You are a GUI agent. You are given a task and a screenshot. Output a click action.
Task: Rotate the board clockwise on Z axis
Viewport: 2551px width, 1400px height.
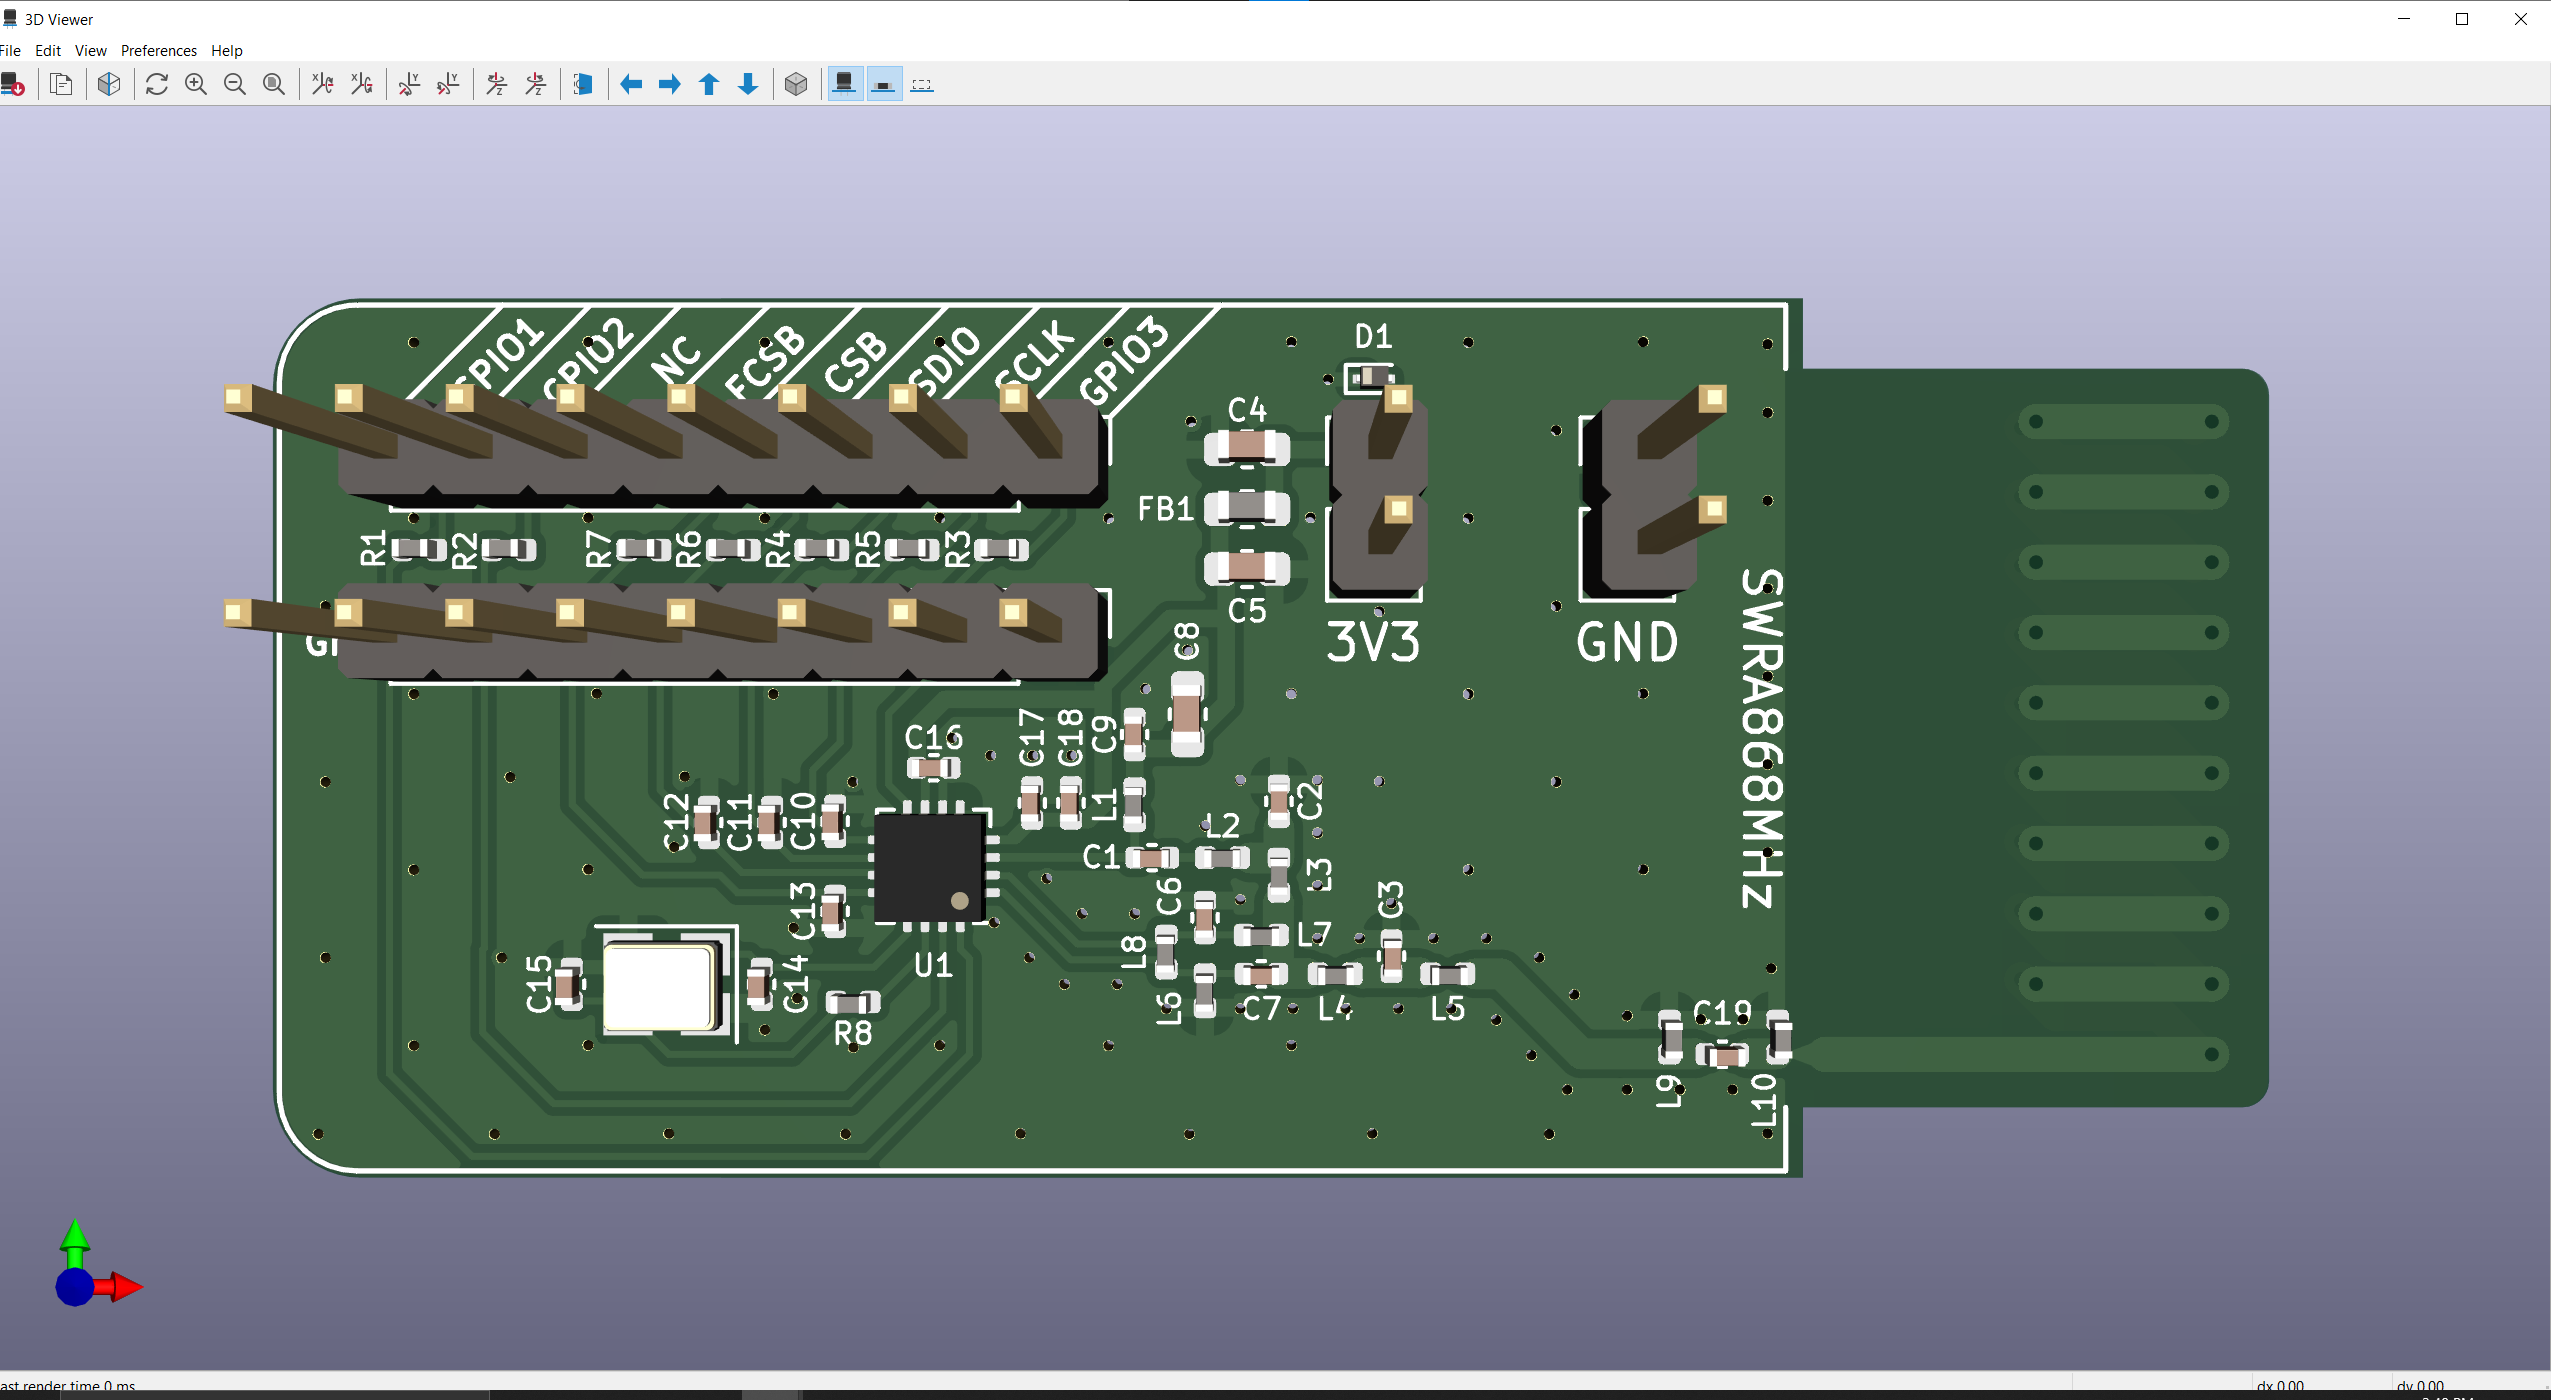pos(495,84)
